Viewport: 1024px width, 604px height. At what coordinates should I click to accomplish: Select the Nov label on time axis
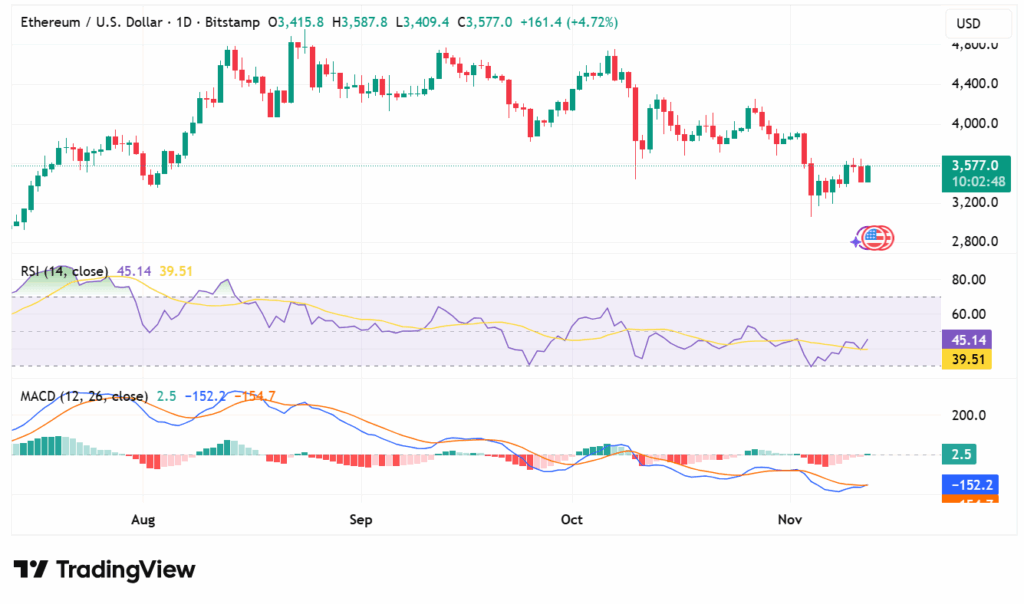pyautogui.click(x=790, y=520)
